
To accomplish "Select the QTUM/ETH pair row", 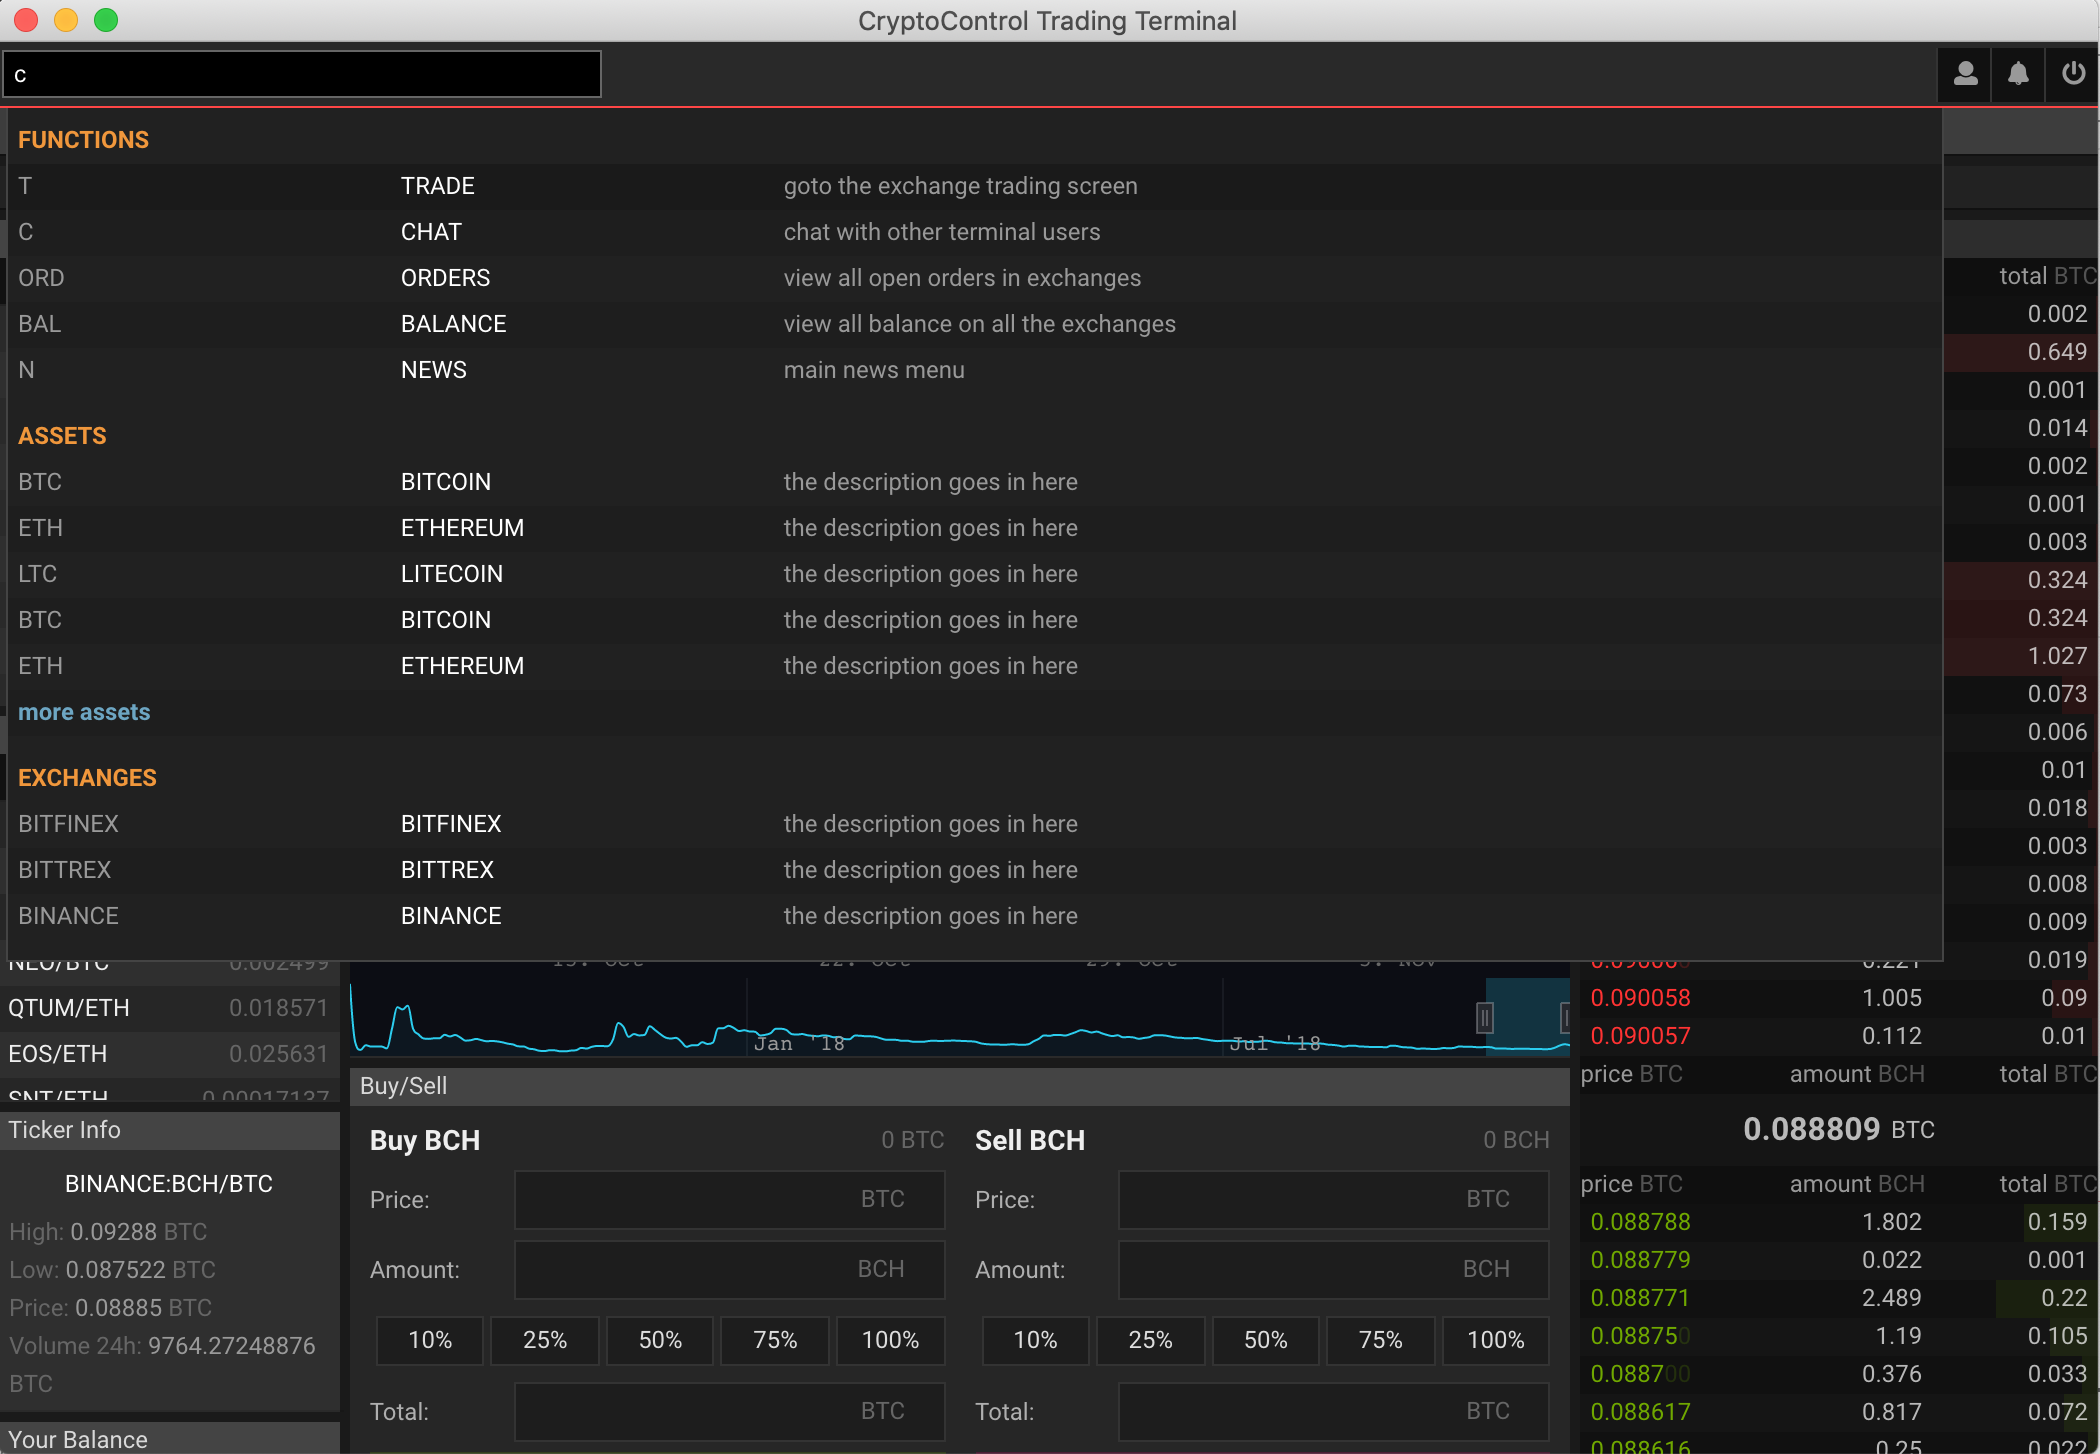I will (x=169, y=1008).
